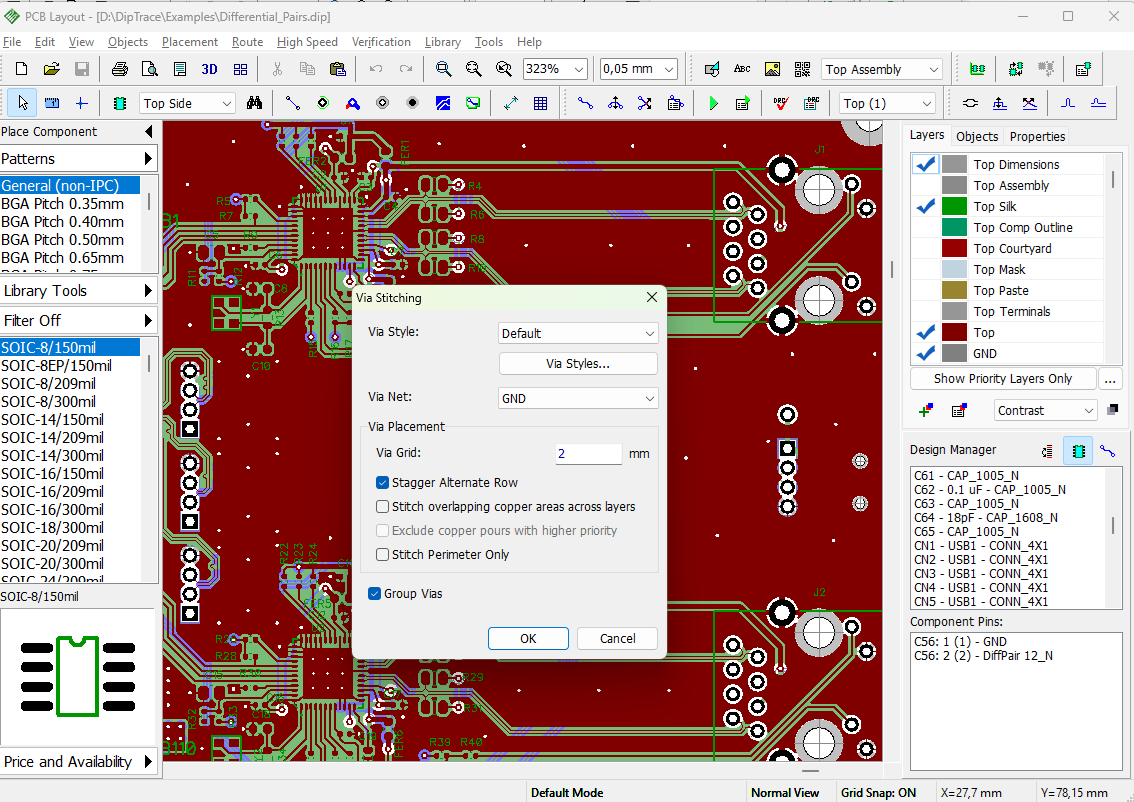1134x802 pixels.
Task: Open the Placement menu
Action: 189,42
